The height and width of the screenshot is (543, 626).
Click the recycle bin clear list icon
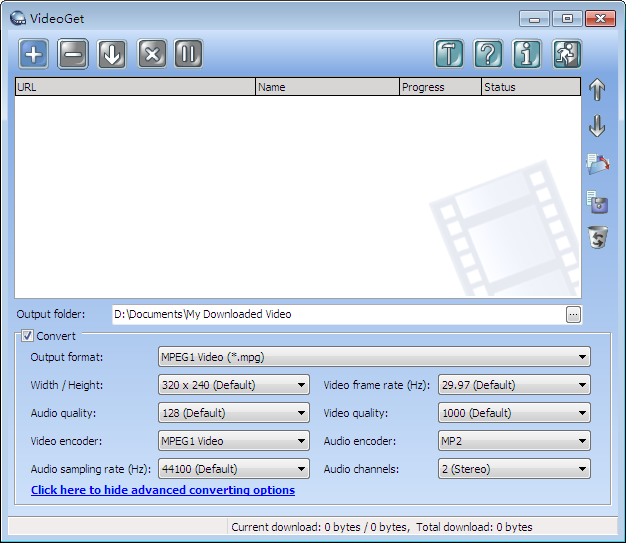[598, 237]
